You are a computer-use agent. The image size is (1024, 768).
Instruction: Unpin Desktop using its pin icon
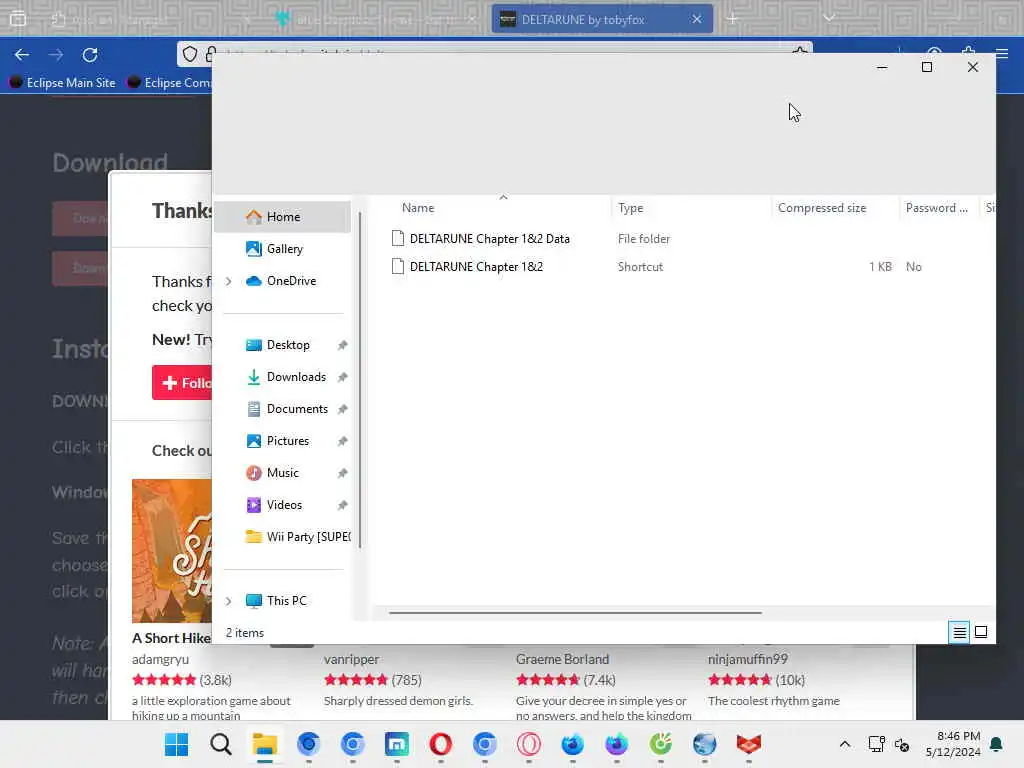(342, 345)
